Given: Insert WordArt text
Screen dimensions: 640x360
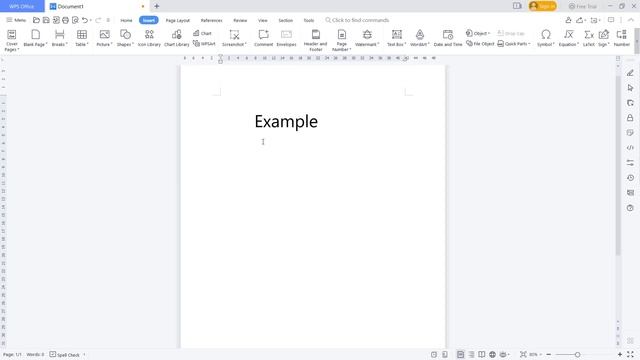Looking at the screenshot, I should 420,38.
